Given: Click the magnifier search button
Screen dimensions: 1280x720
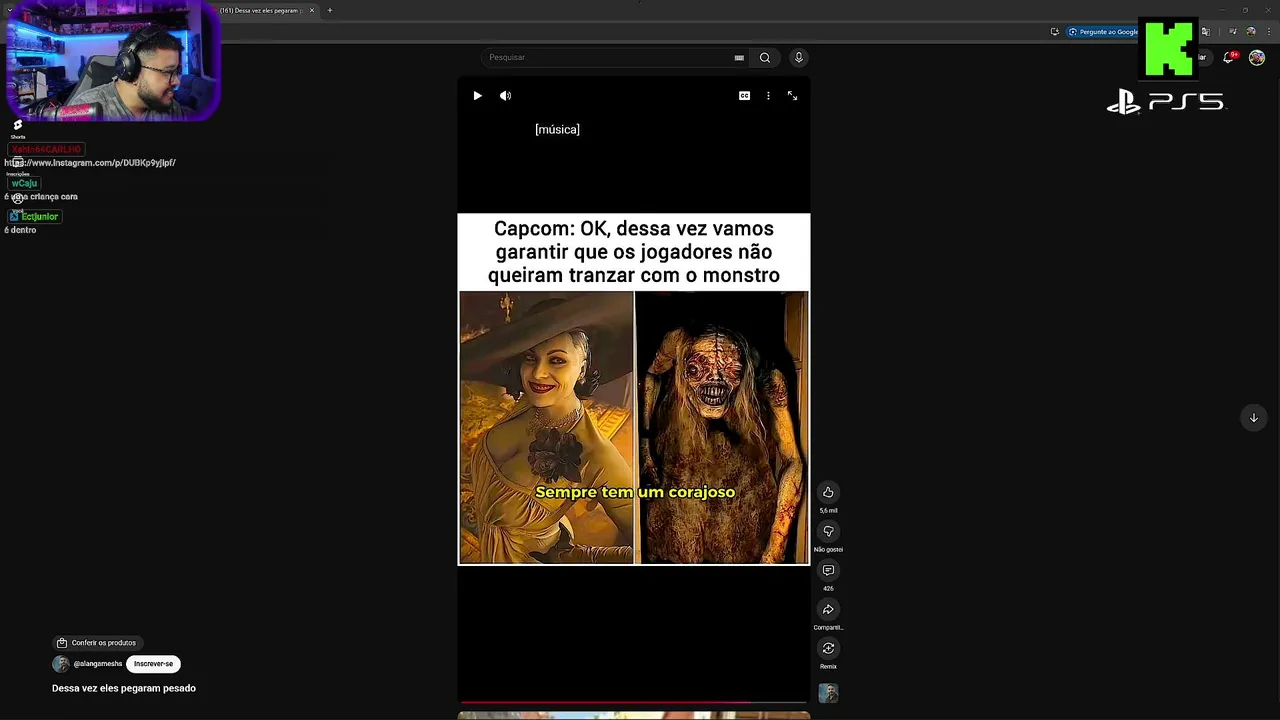Looking at the screenshot, I should (x=765, y=58).
